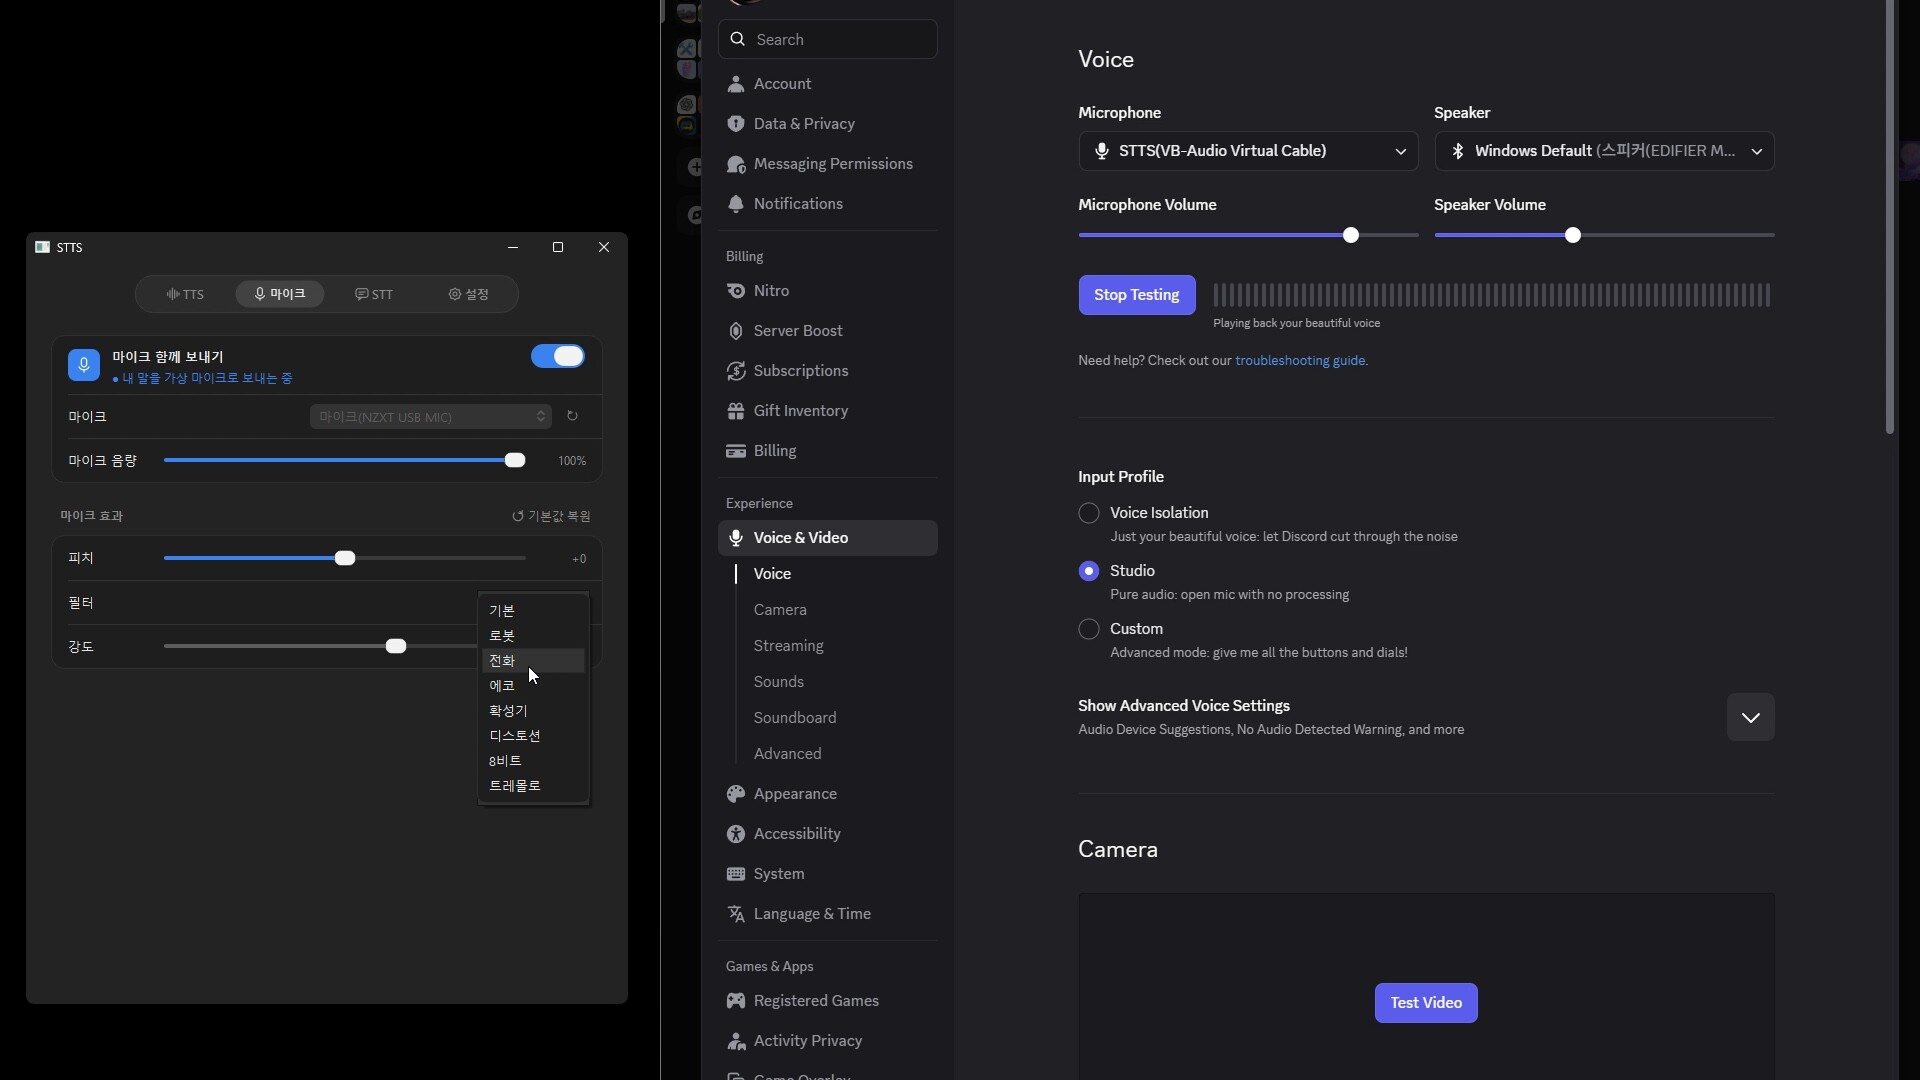Click the Stop Testing button

tap(1136, 295)
